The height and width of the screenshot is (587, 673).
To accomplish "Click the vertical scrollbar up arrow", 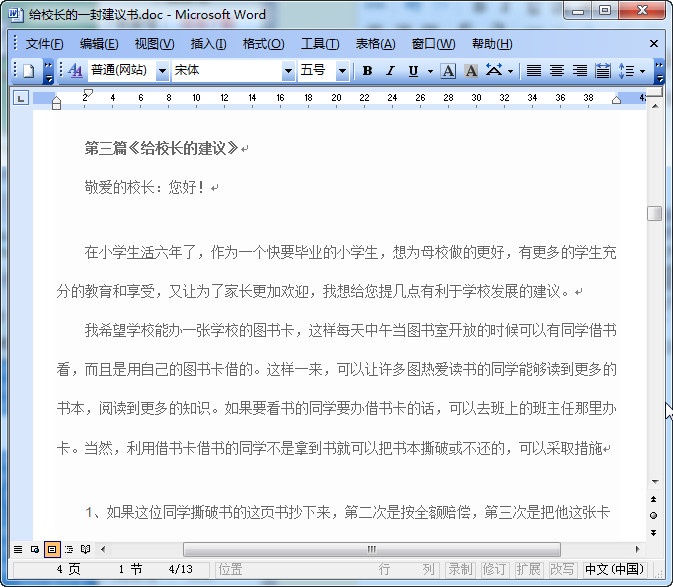I will [x=655, y=106].
